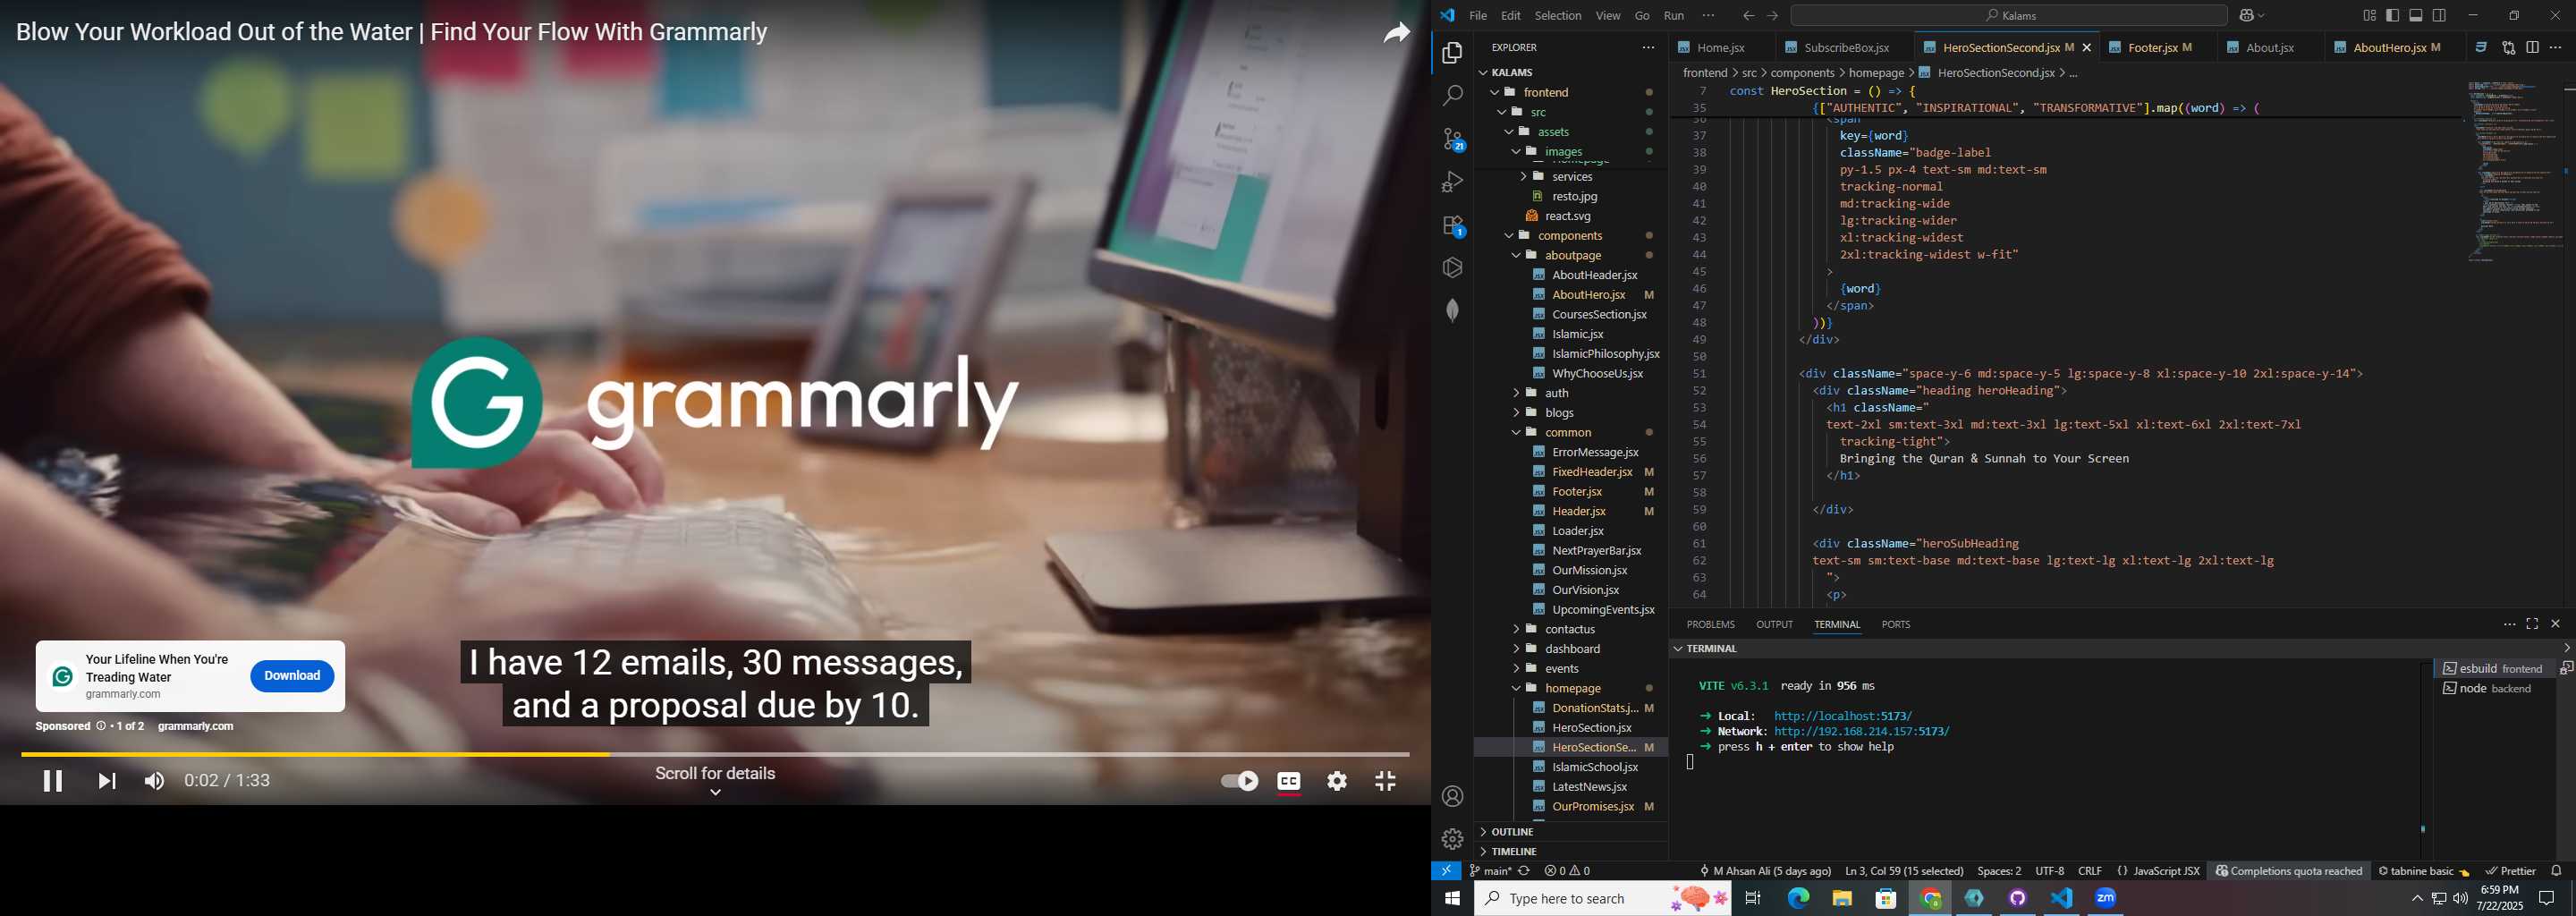2576x916 pixels.
Task: Open Source Control view in activity bar
Action: pyautogui.click(x=1452, y=139)
